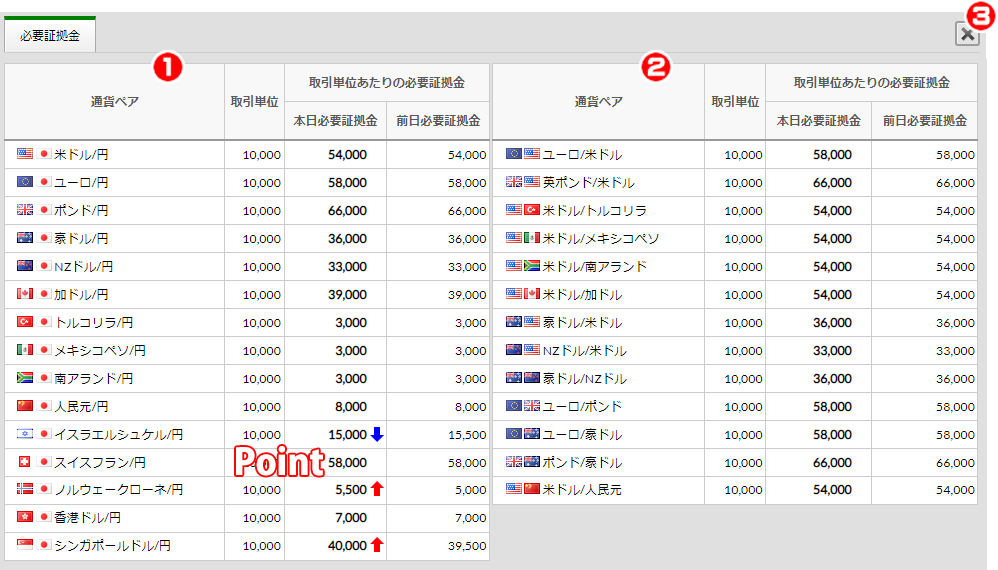
Task: Select the 米ドル/人民元 currency pair
Action: click(582, 490)
